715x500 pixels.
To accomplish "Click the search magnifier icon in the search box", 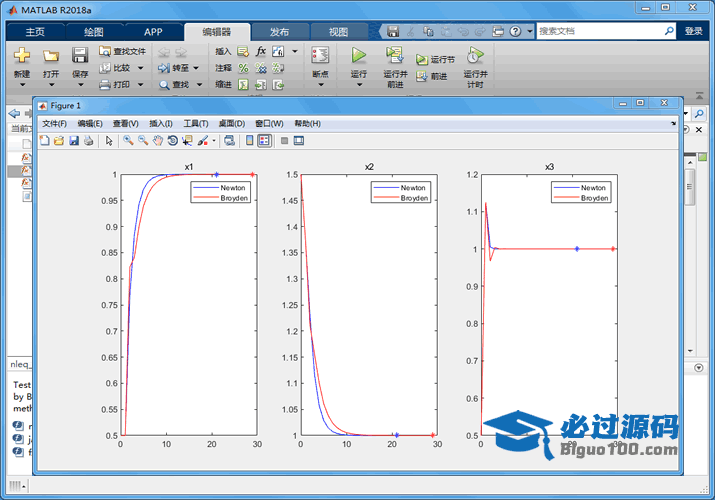I will 669,31.
